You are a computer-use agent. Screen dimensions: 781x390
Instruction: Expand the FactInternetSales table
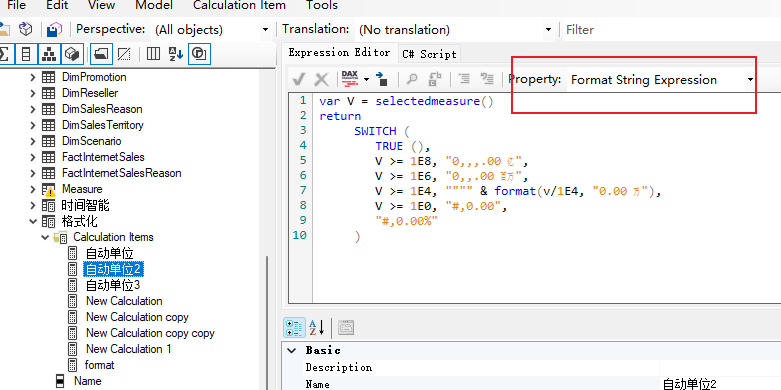[33, 157]
